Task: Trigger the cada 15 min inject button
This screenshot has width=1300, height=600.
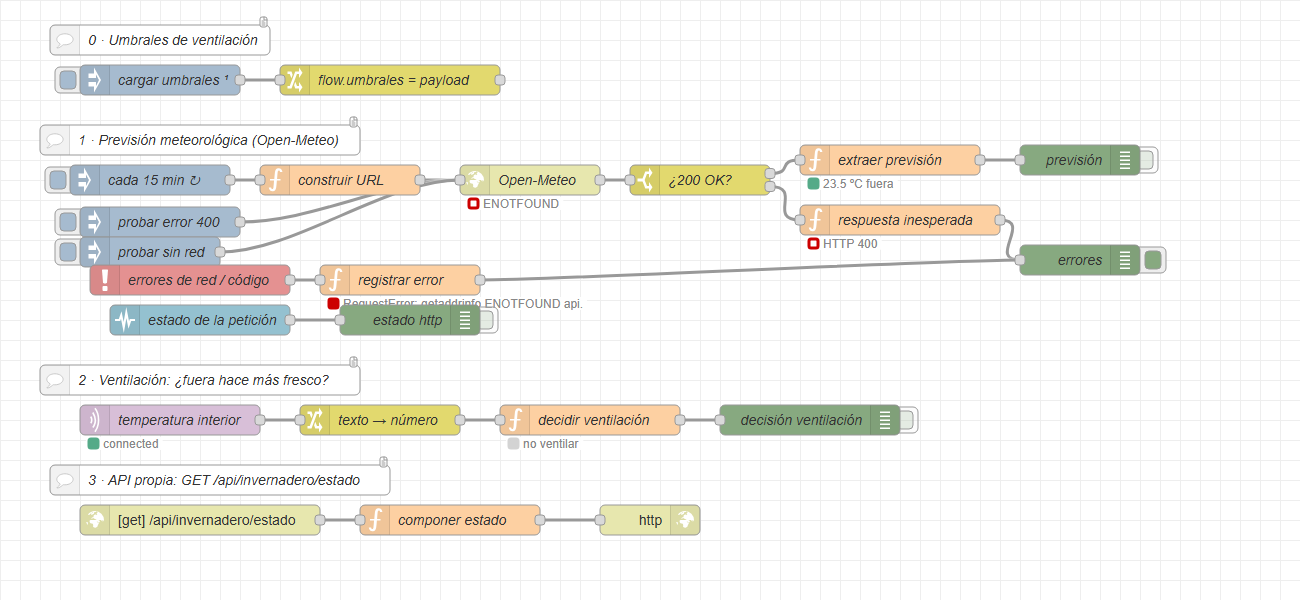Action: (58, 180)
